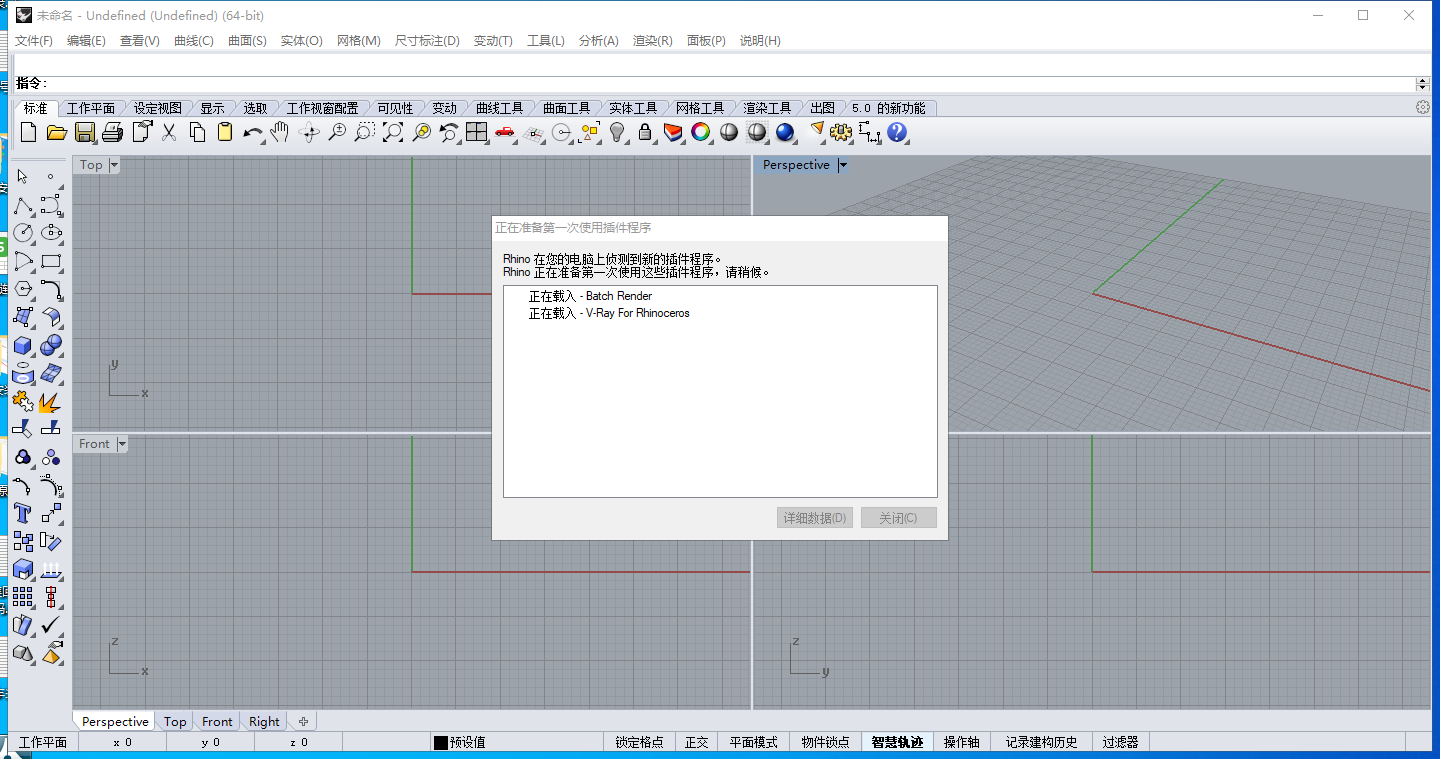
Task: Toggle 正交 ortho mode
Action: coord(696,742)
